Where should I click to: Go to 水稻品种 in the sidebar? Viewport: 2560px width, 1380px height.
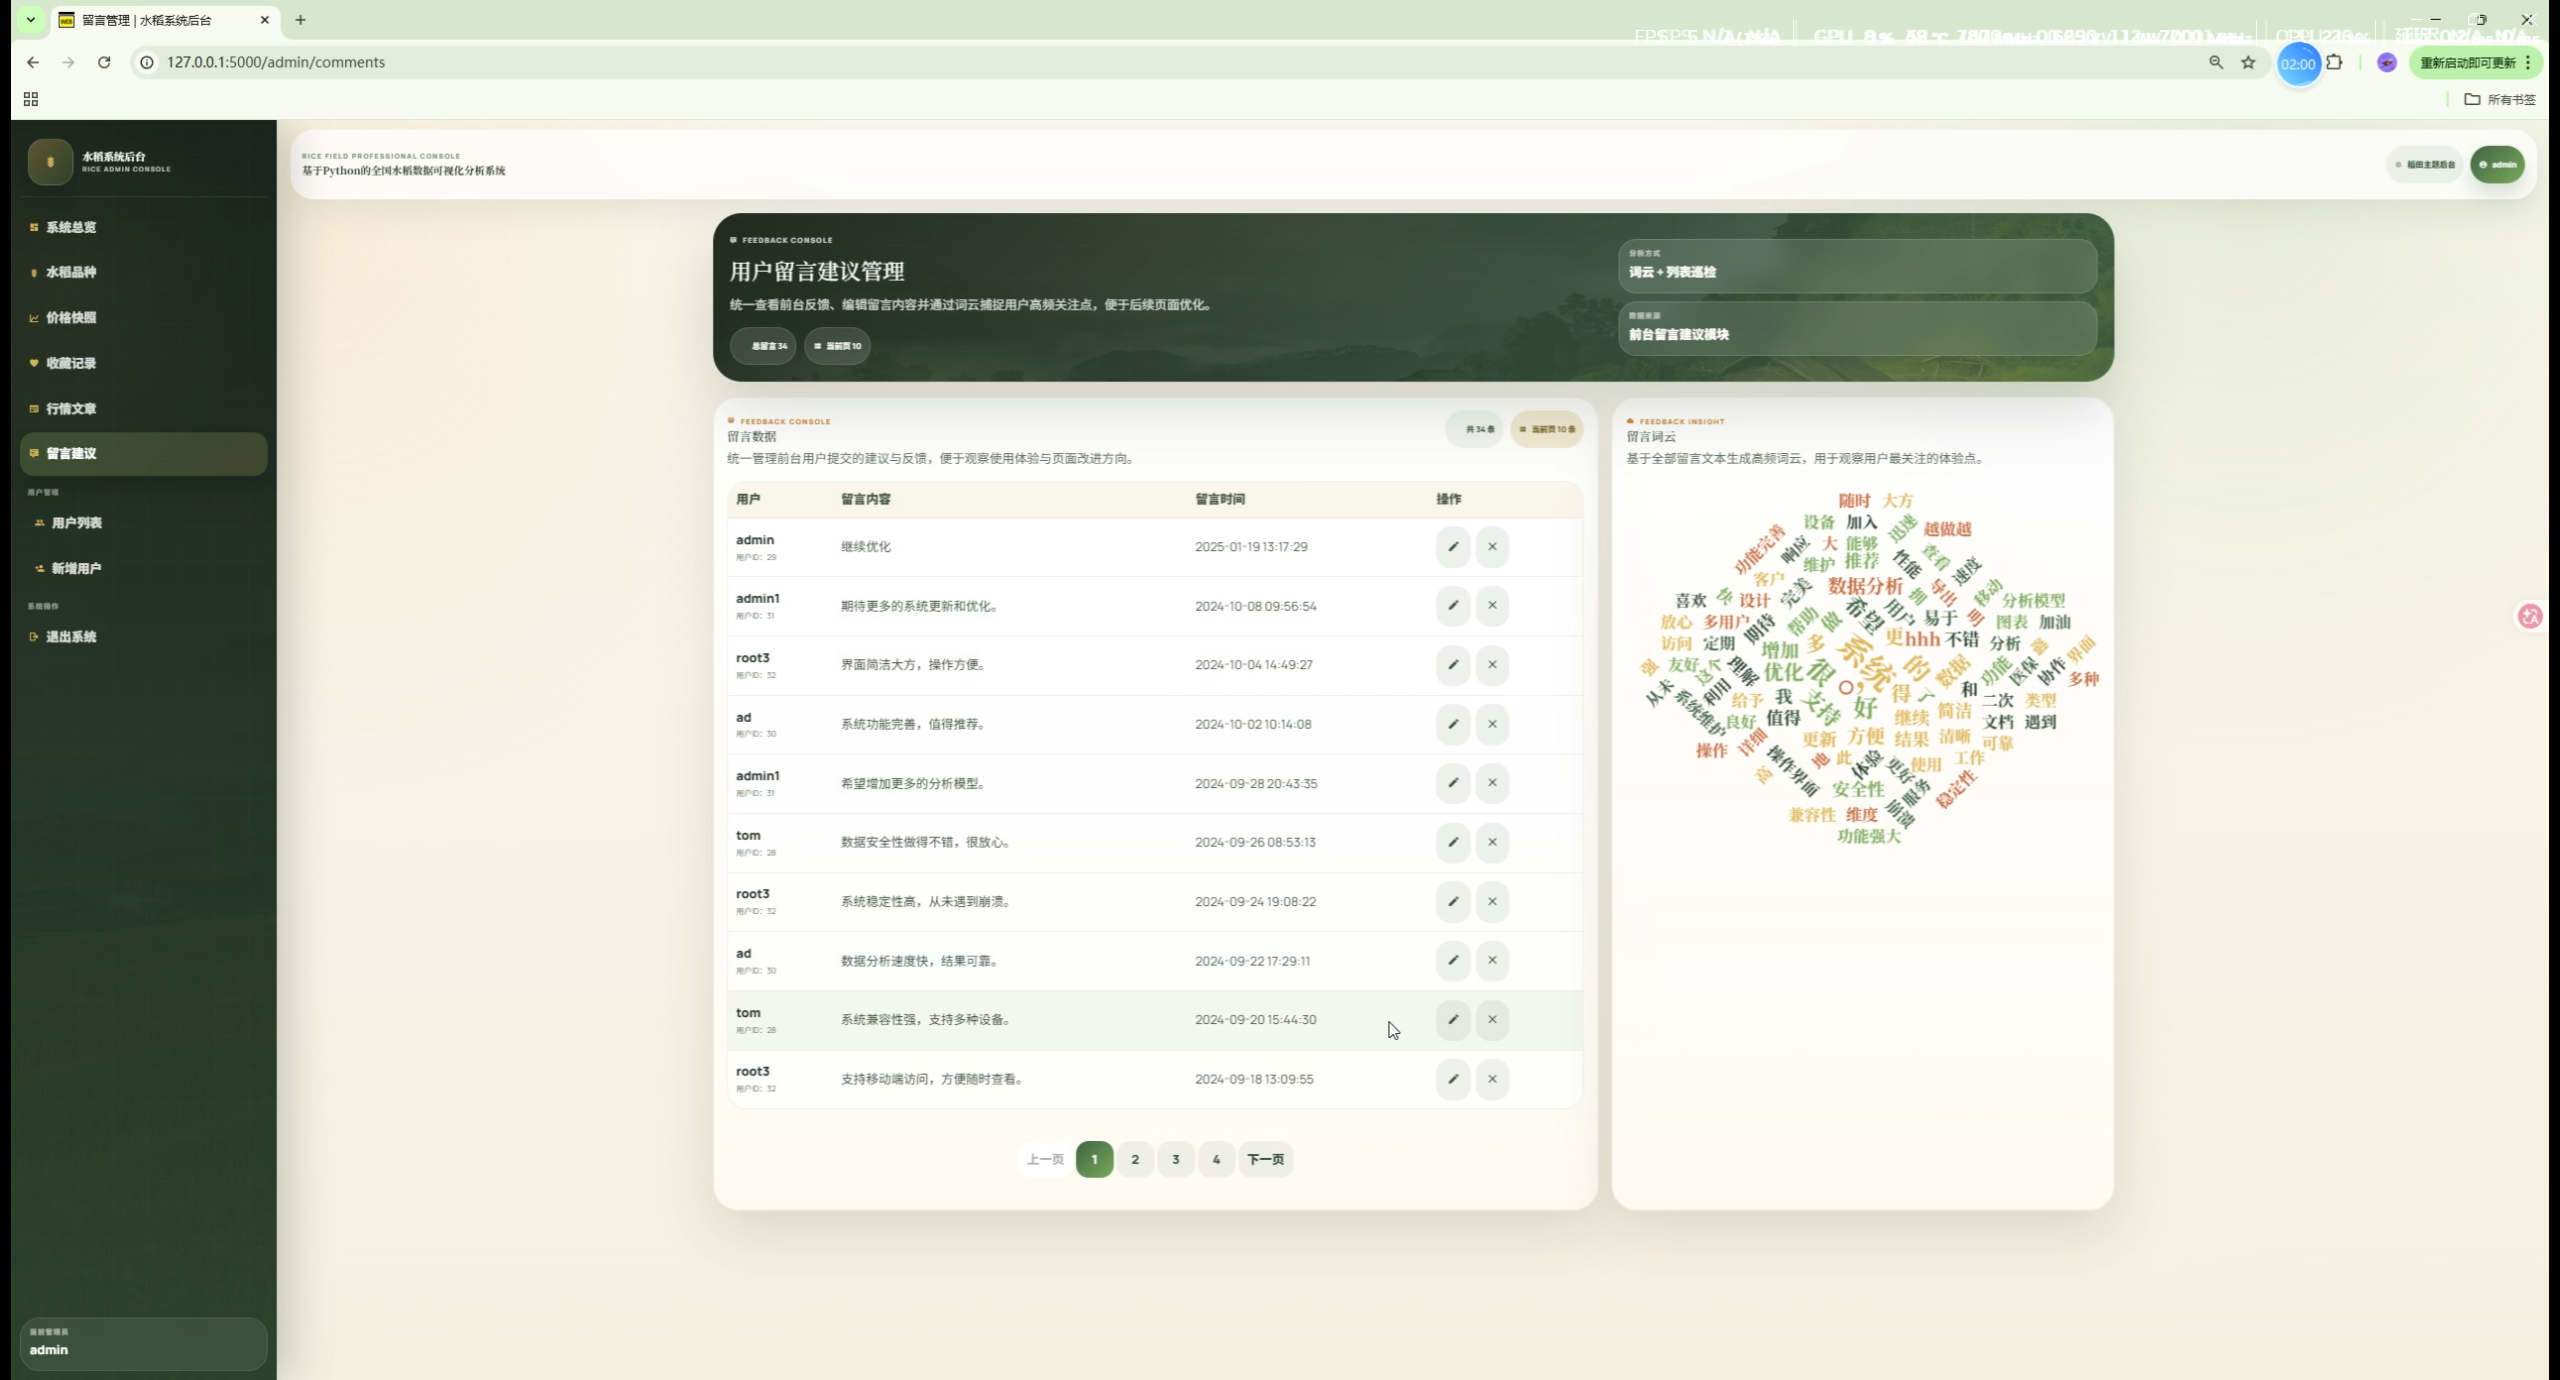71,272
